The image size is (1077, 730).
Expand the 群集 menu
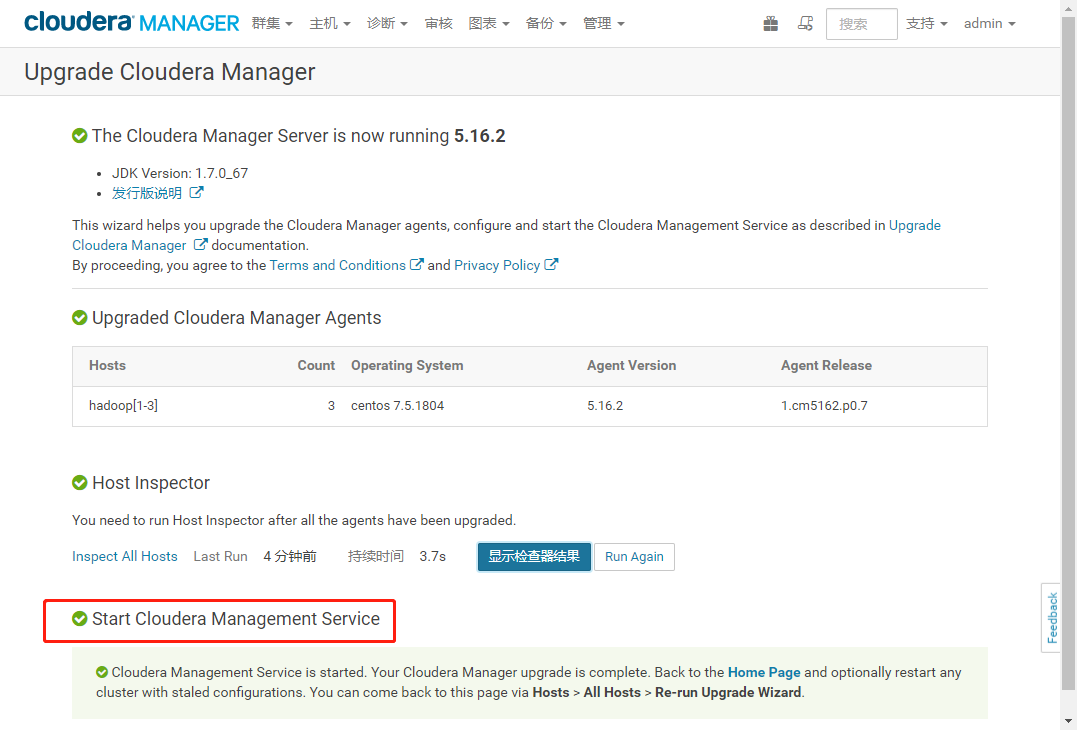click(272, 23)
